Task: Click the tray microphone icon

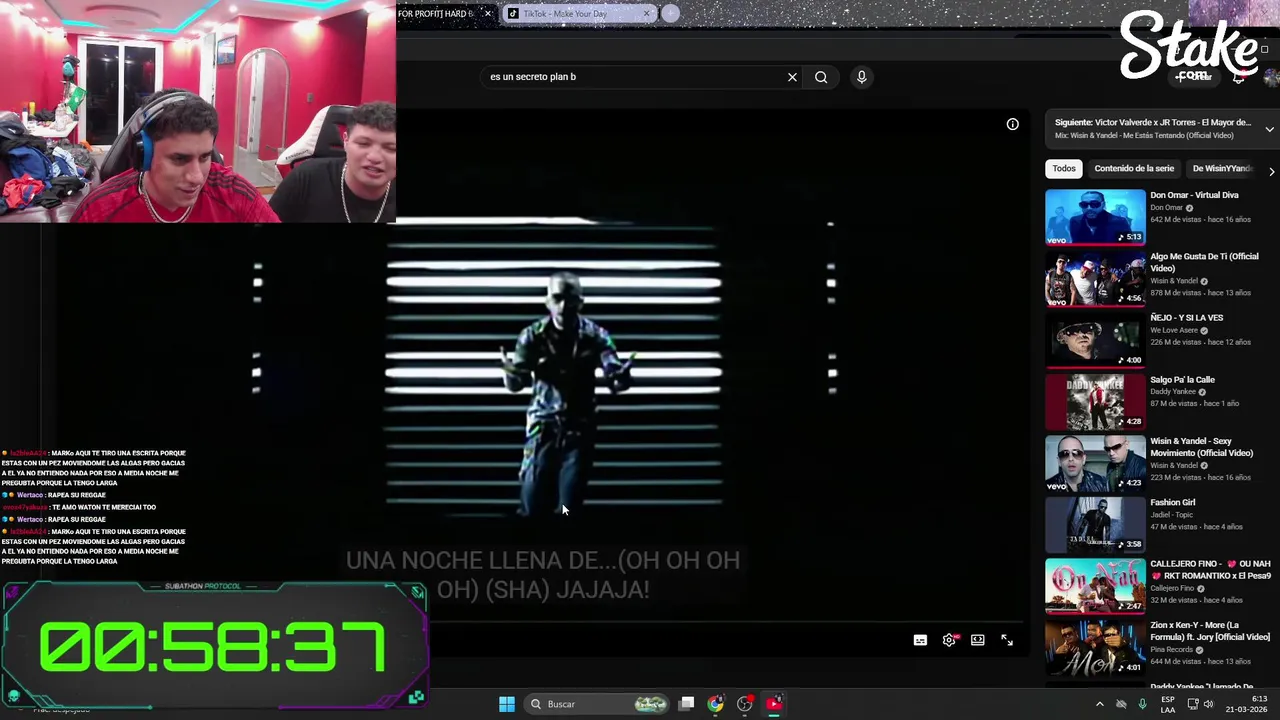Action: point(1142,704)
